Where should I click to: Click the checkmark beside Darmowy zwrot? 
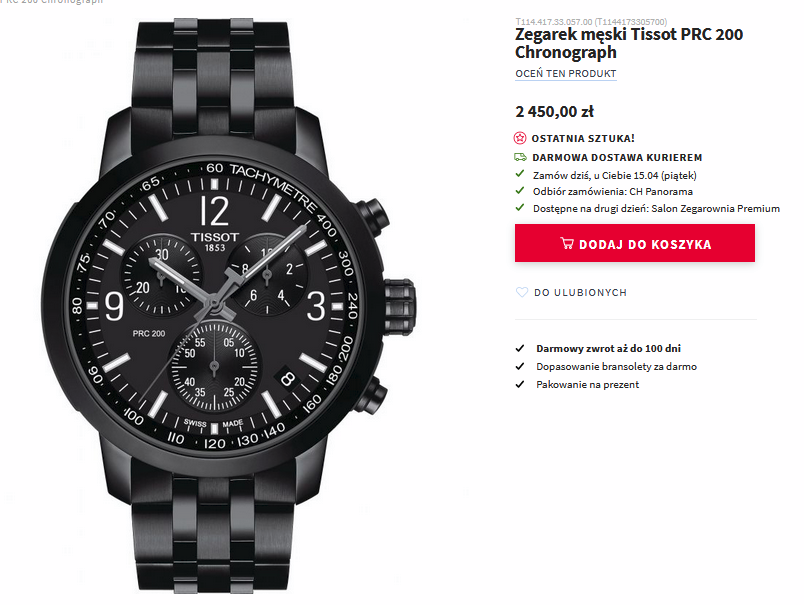[519, 349]
